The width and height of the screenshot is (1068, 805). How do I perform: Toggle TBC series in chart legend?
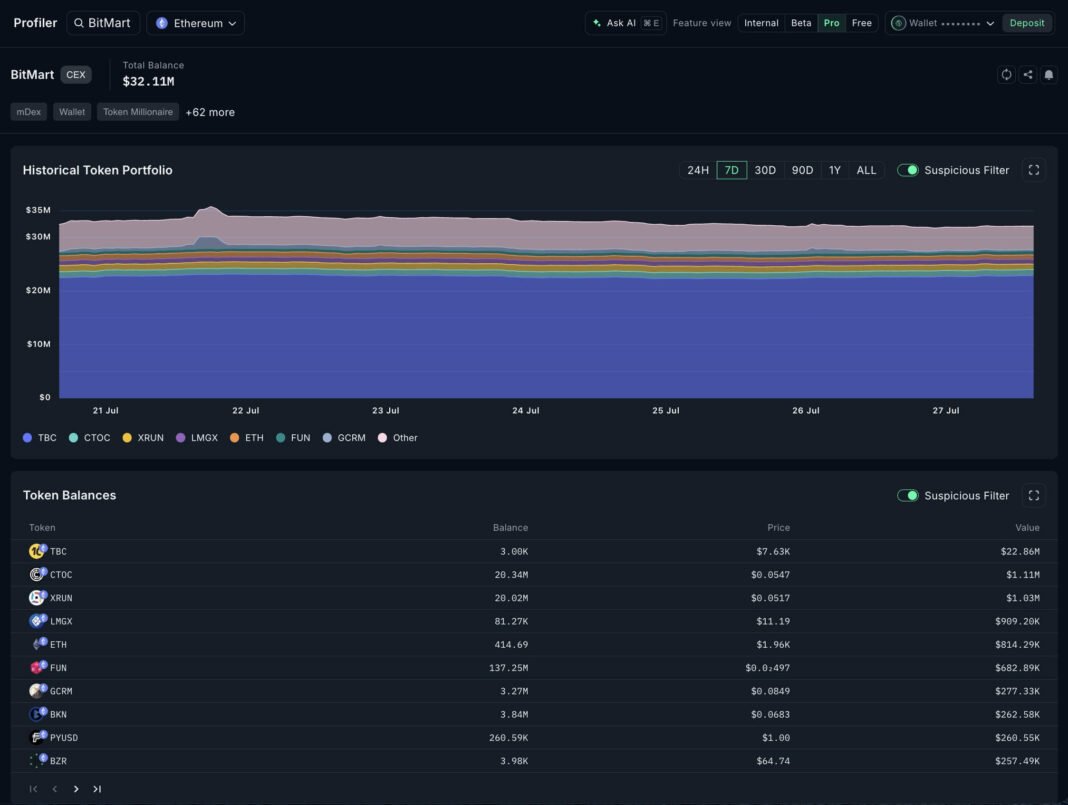click(x=40, y=438)
